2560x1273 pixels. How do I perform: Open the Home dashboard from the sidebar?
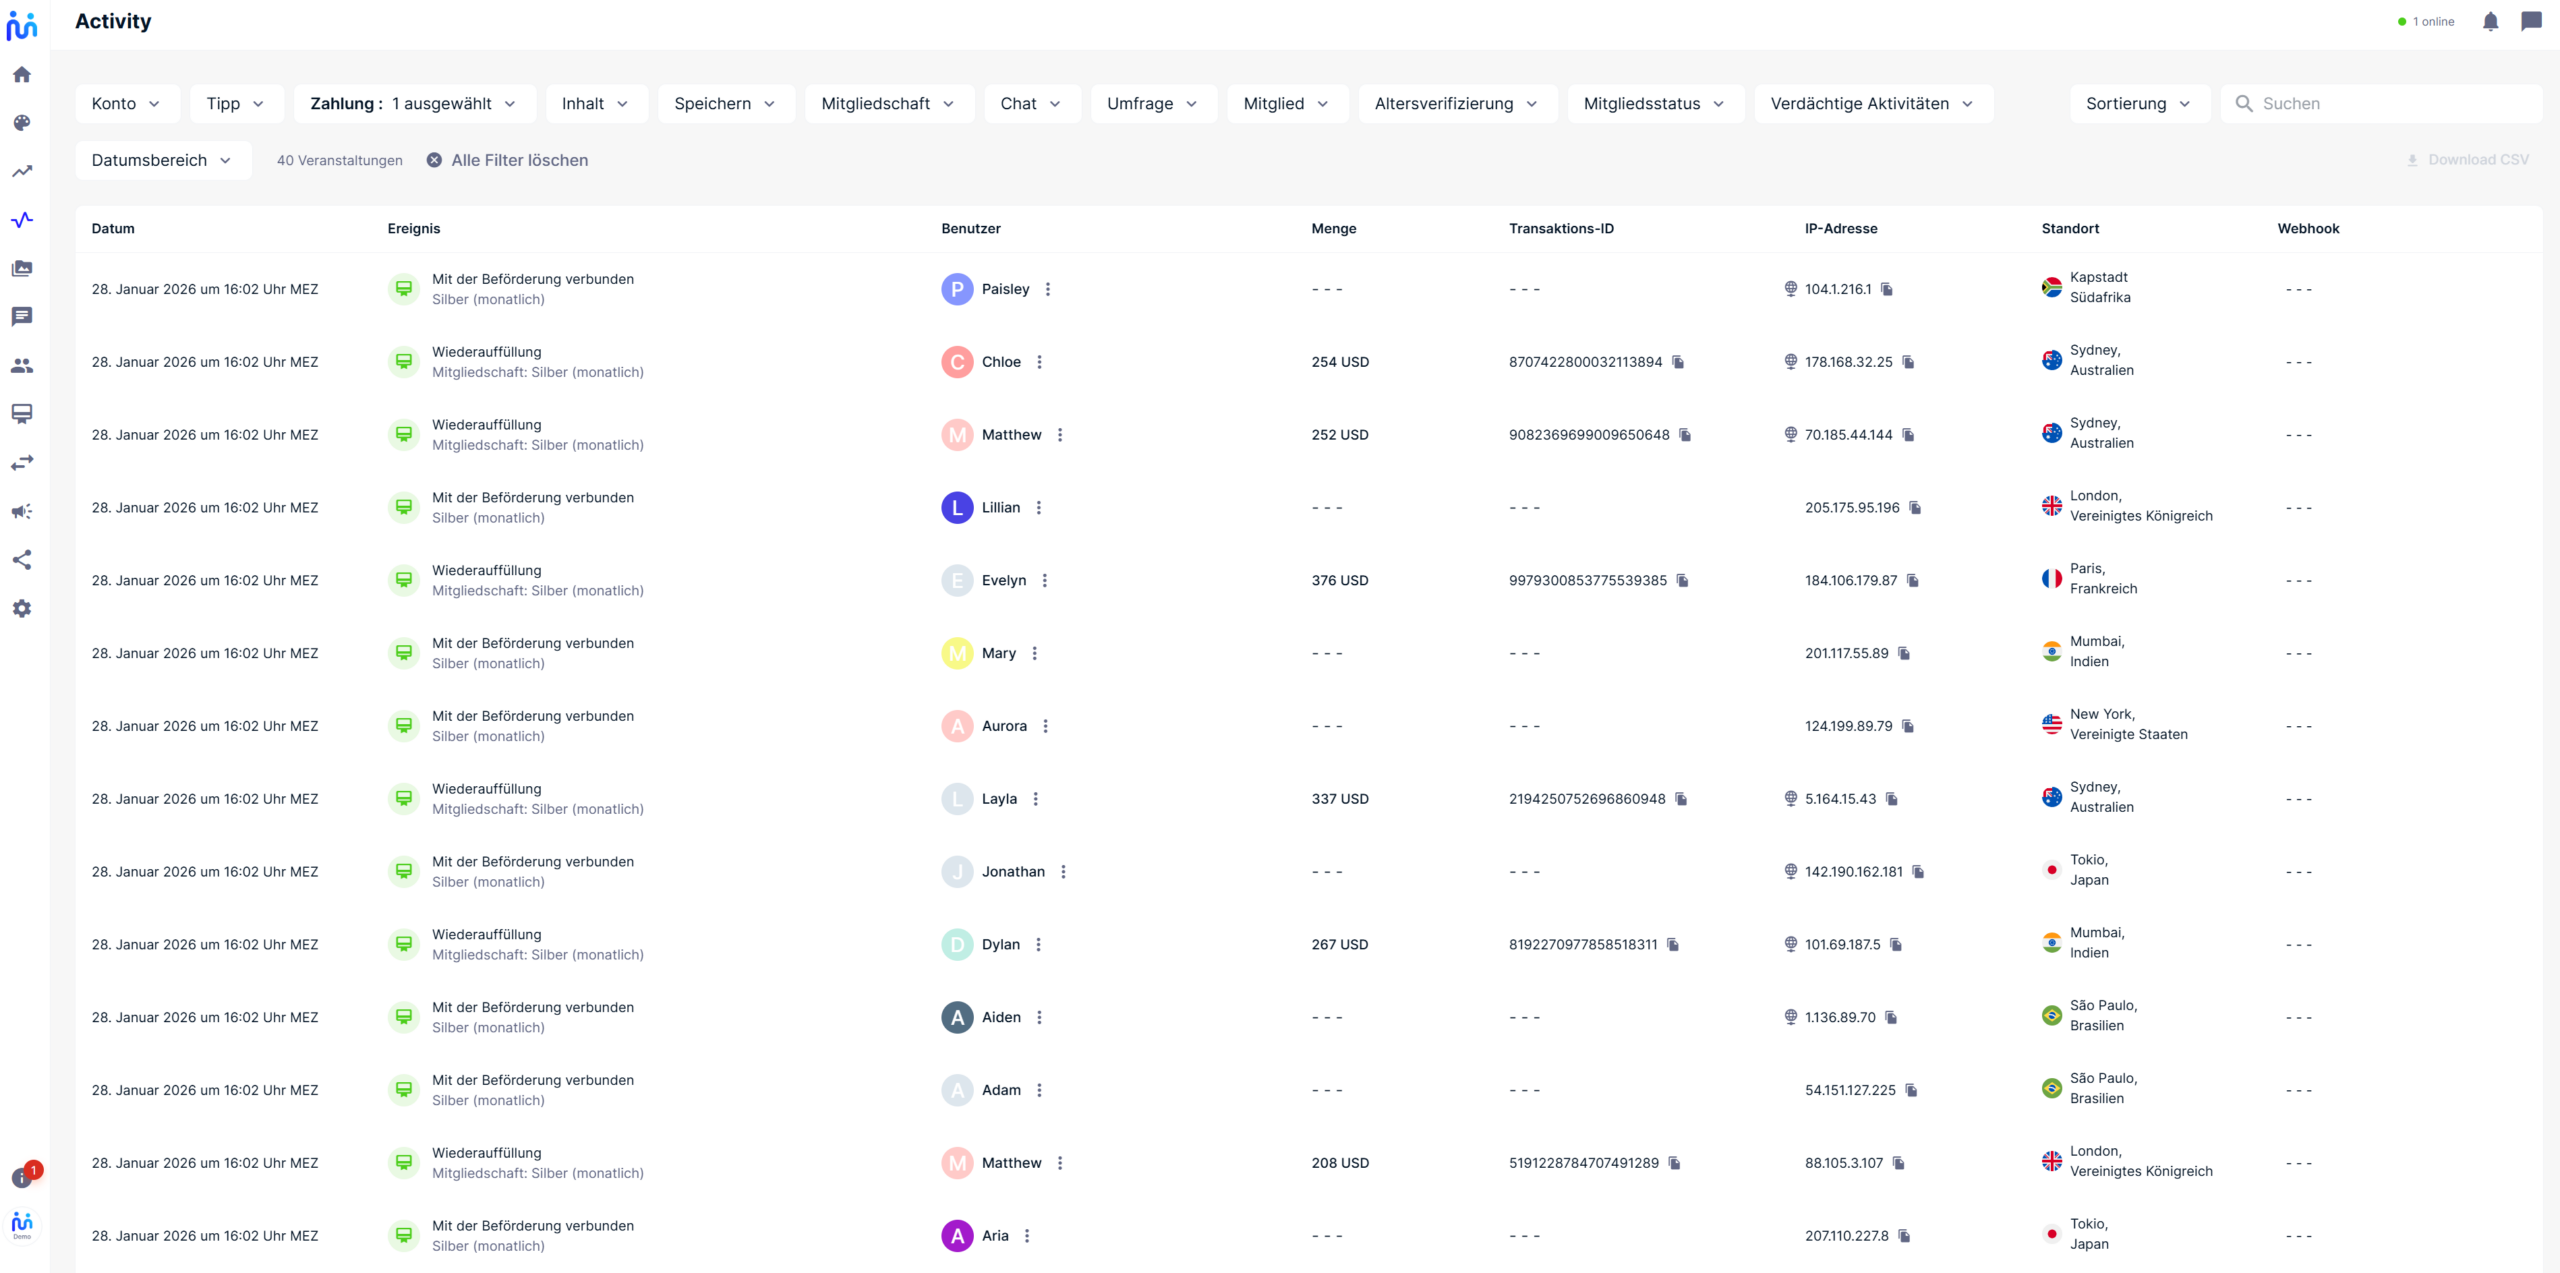pos(22,74)
